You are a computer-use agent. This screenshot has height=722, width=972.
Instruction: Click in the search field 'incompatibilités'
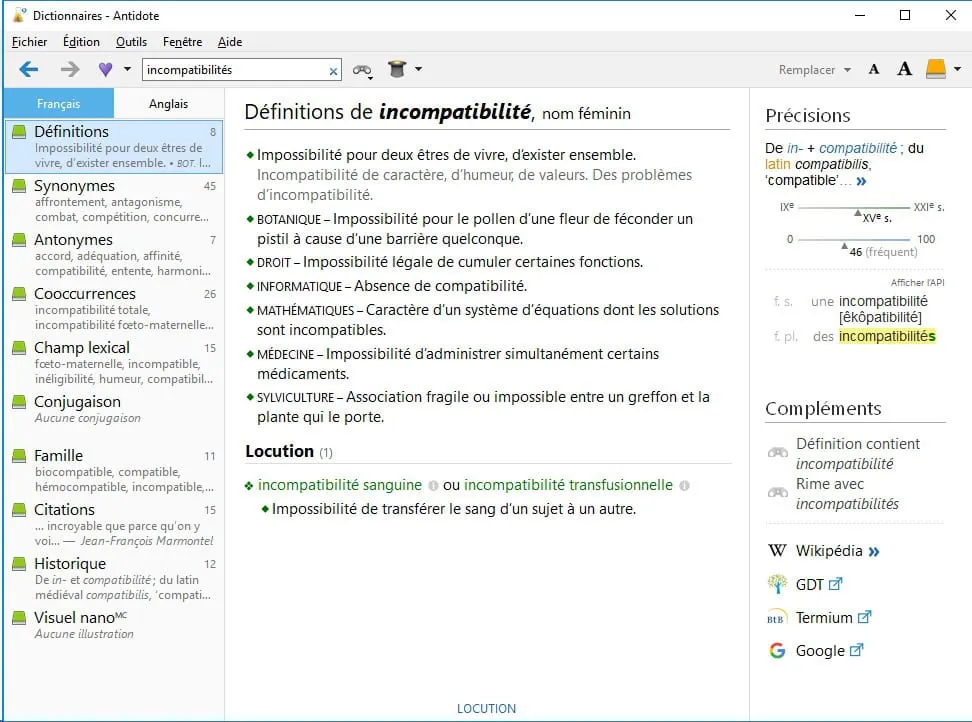[x=235, y=70]
